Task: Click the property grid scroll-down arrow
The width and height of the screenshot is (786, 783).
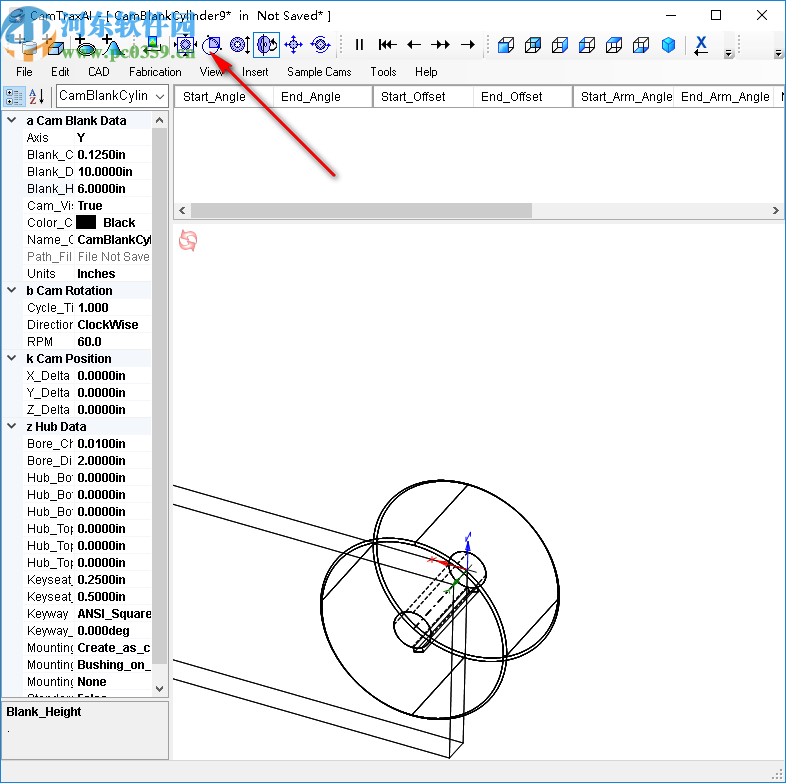Action: (x=159, y=689)
